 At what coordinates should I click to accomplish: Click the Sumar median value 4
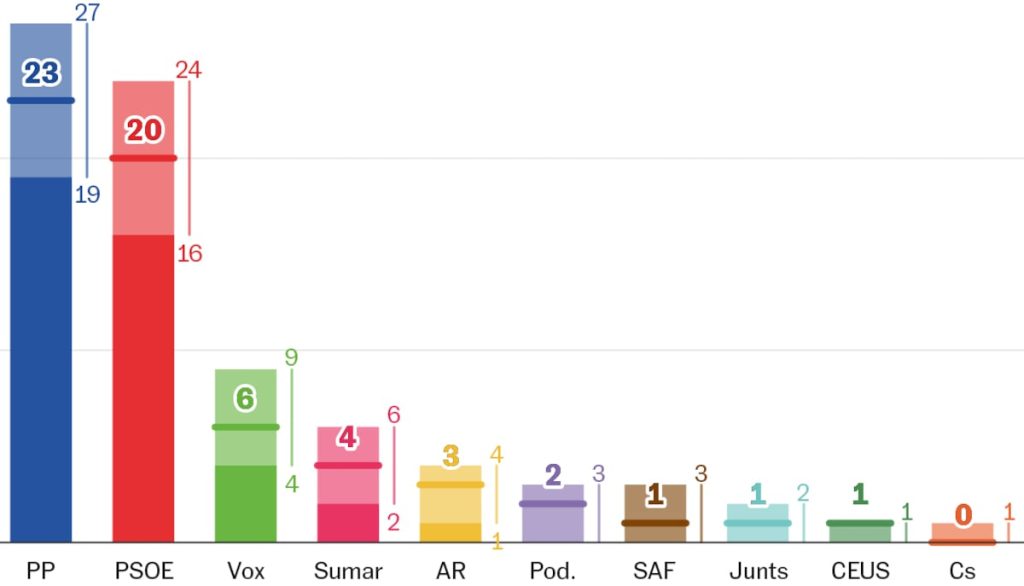pyautogui.click(x=348, y=439)
